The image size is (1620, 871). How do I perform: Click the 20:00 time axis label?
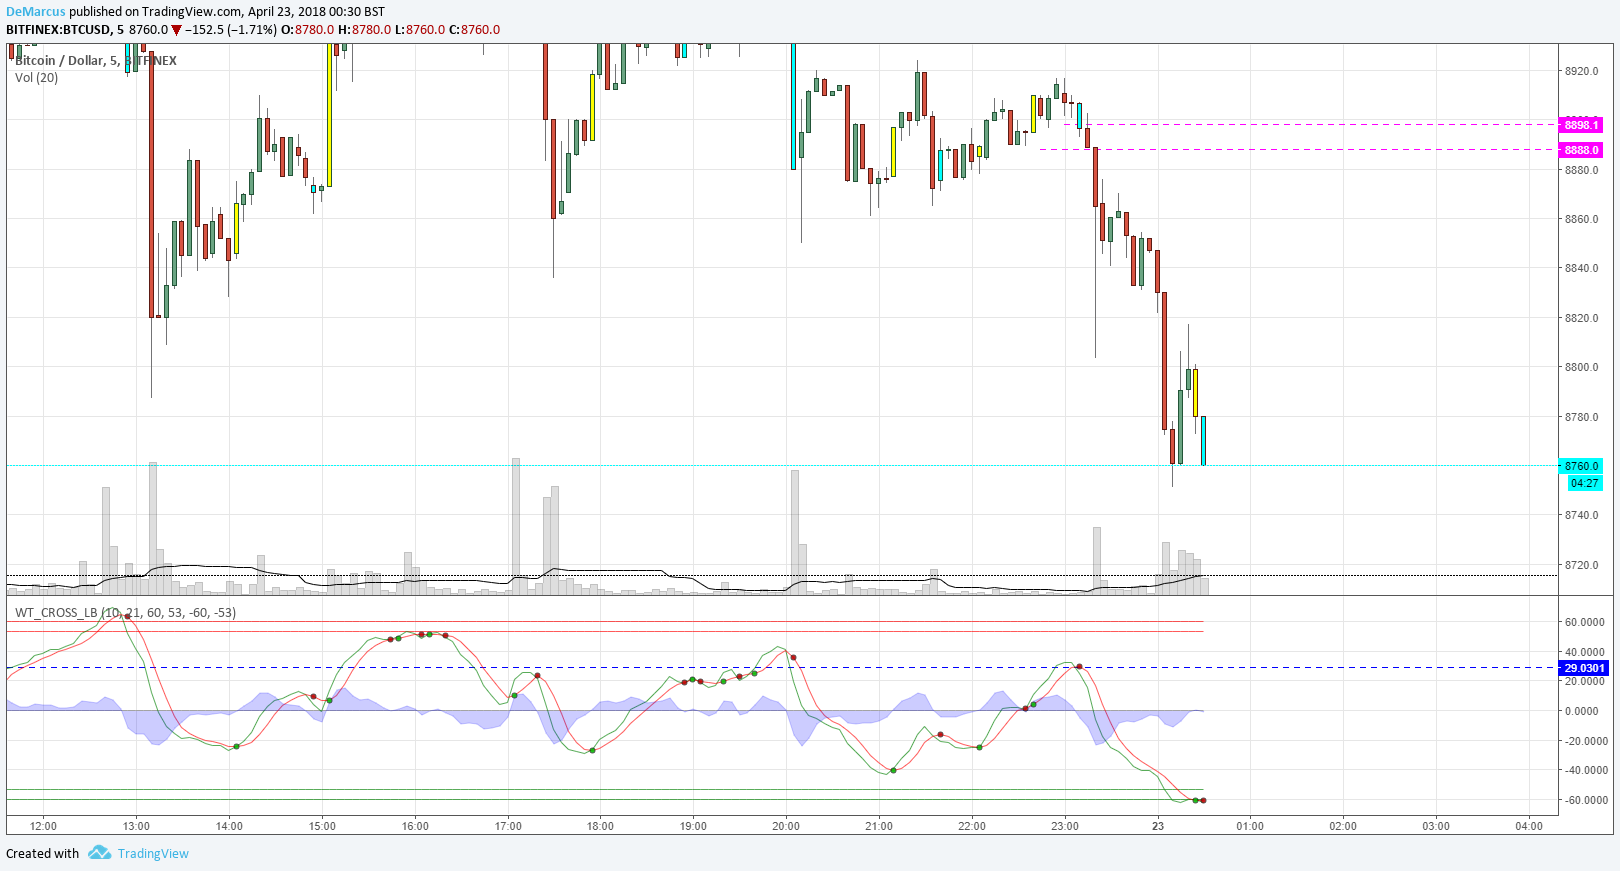786,826
